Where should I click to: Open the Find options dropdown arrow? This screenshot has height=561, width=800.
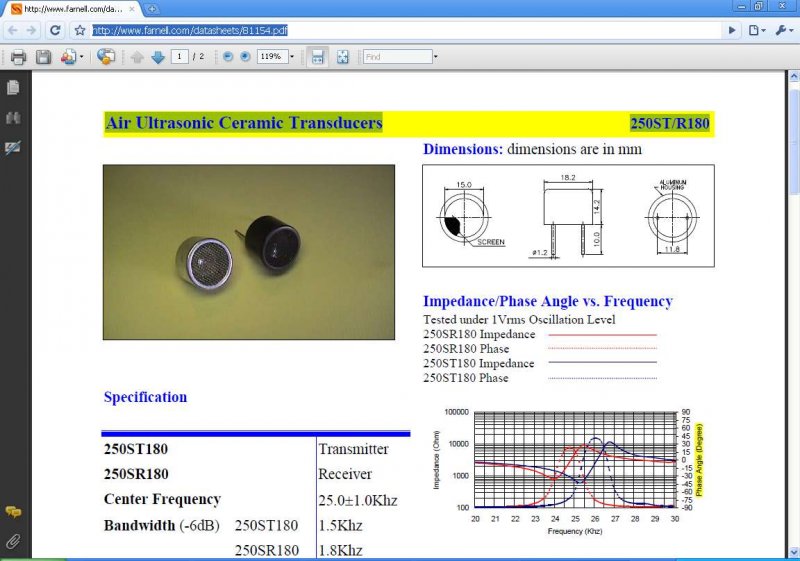[436, 57]
